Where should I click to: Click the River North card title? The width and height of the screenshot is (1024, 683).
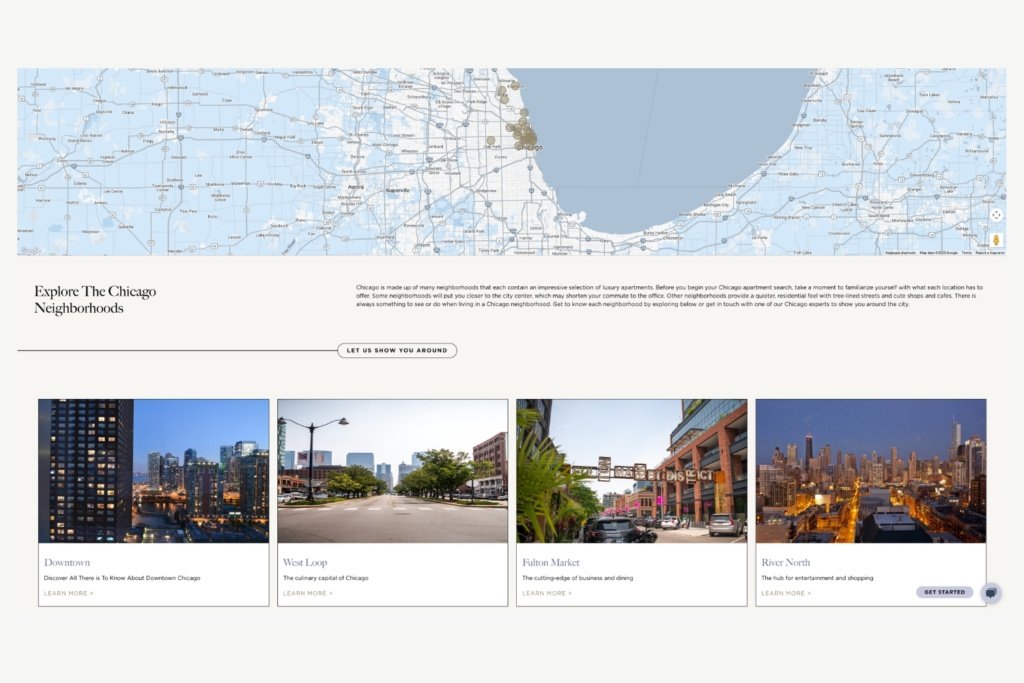[786, 562]
